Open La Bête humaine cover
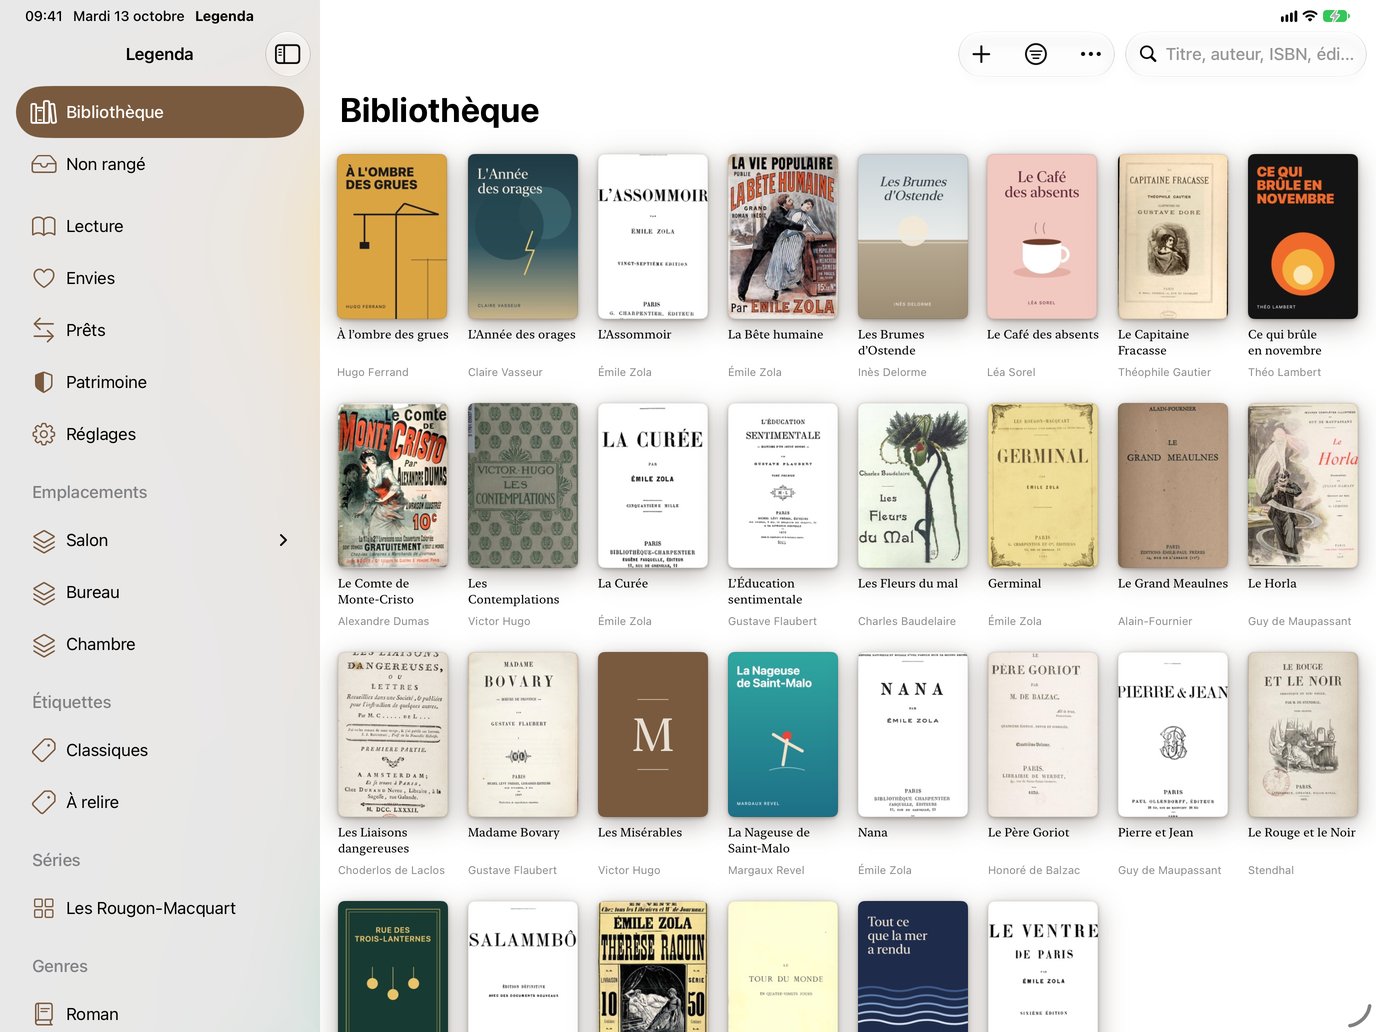The image size is (1376, 1032). [x=783, y=236]
